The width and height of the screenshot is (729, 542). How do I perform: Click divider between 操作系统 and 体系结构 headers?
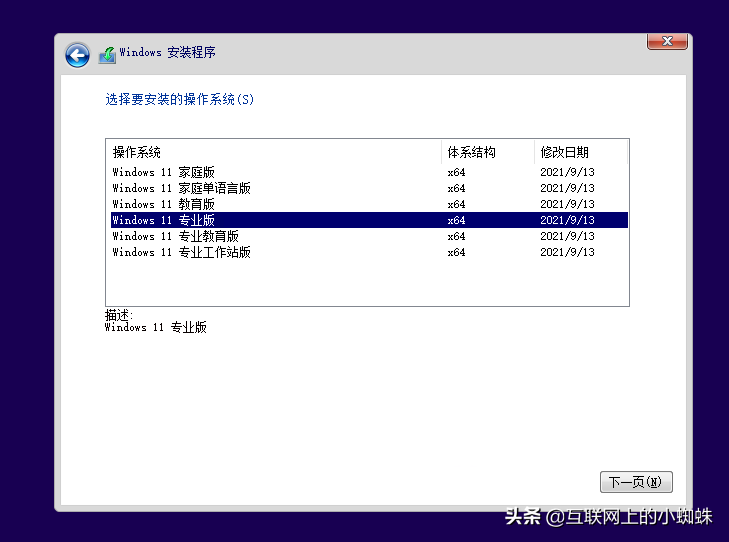pyautogui.click(x=441, y=152)
